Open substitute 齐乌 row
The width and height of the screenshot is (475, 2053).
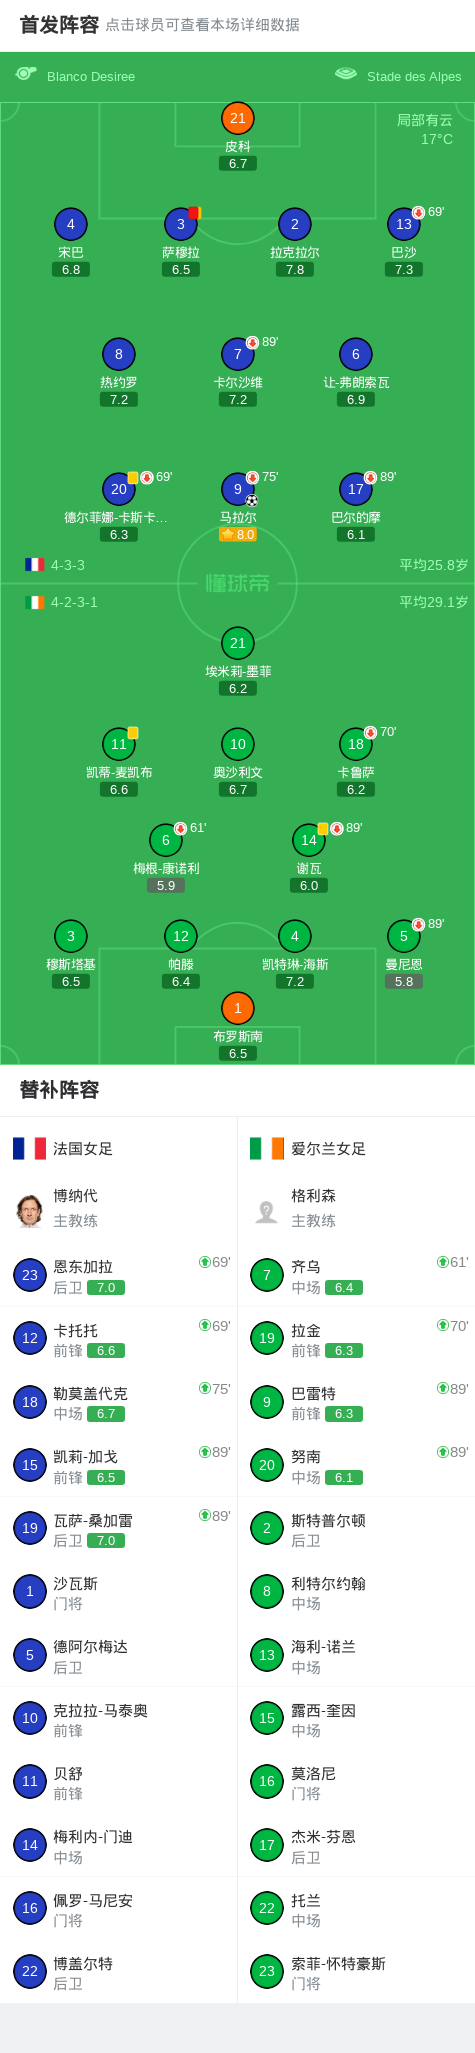(x=356, y=1275)
